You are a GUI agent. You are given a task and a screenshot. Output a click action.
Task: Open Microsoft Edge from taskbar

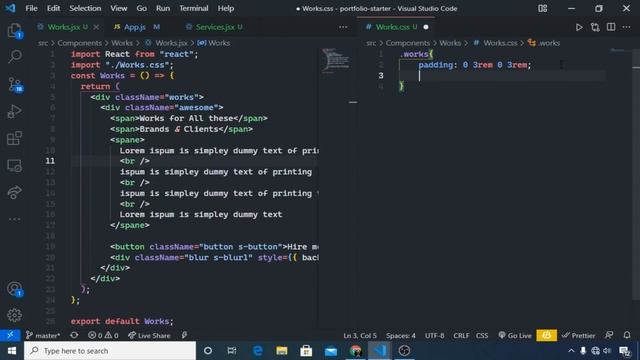258,351
